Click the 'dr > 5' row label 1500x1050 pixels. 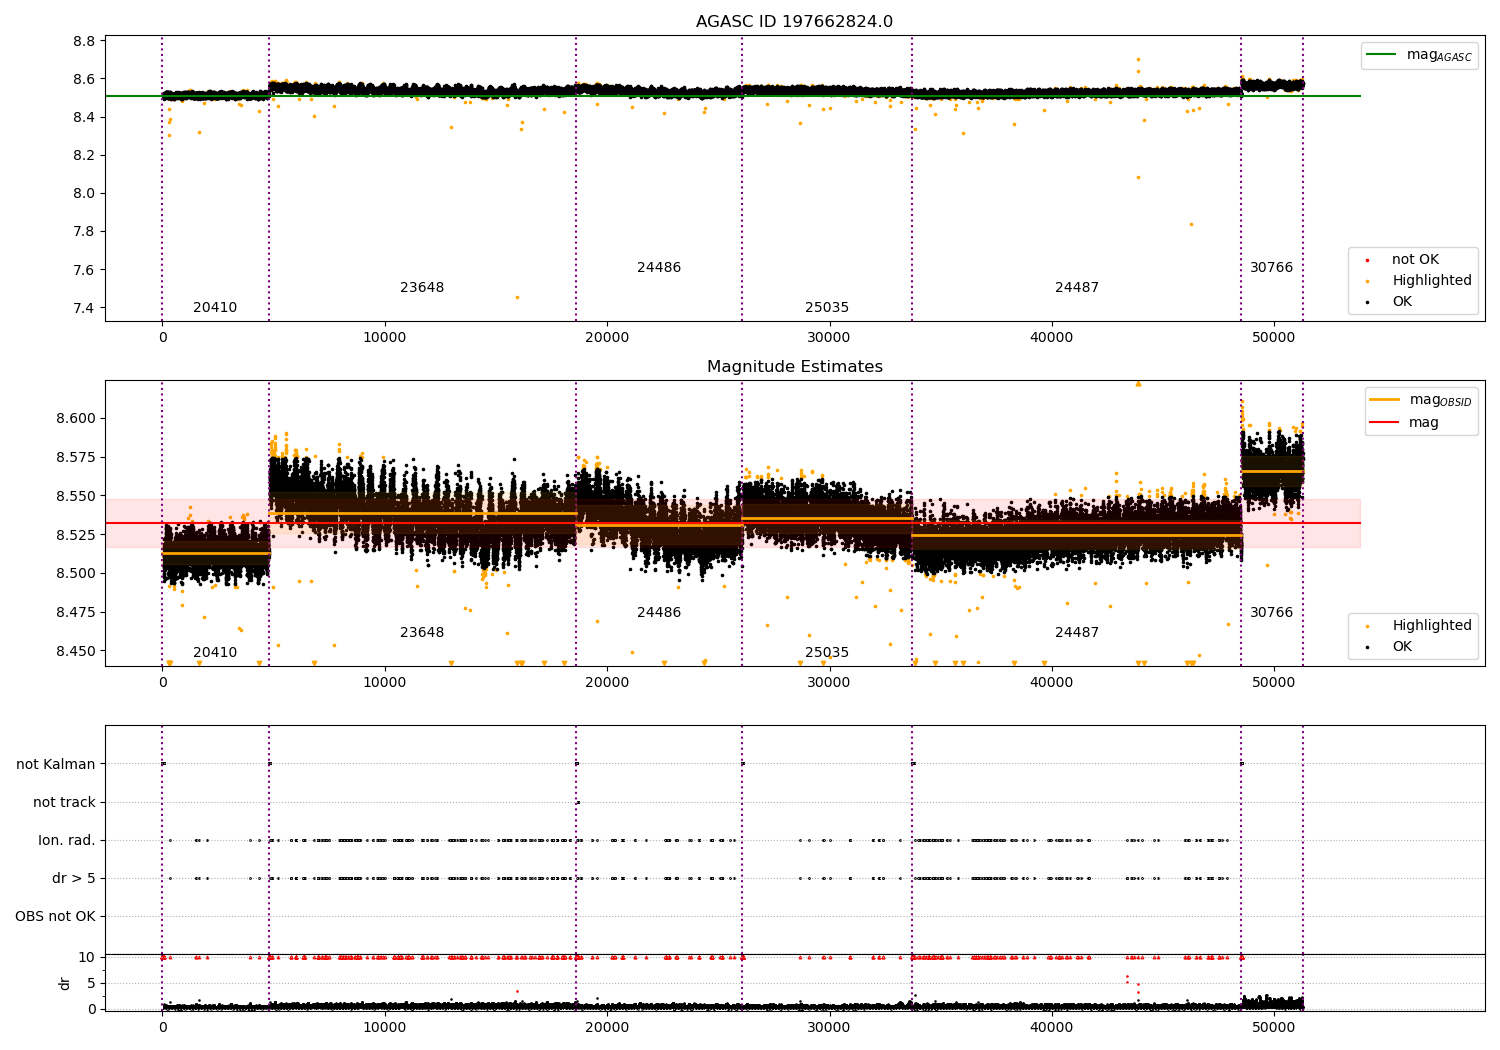click(x=74, y=879)
